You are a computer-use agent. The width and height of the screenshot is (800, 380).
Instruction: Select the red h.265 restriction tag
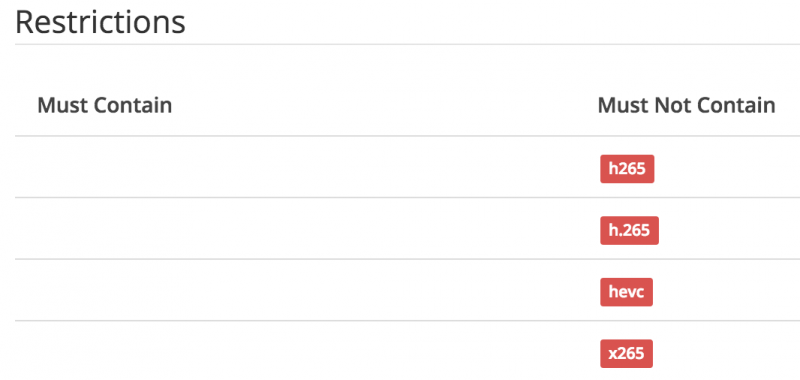click(629, 231)
